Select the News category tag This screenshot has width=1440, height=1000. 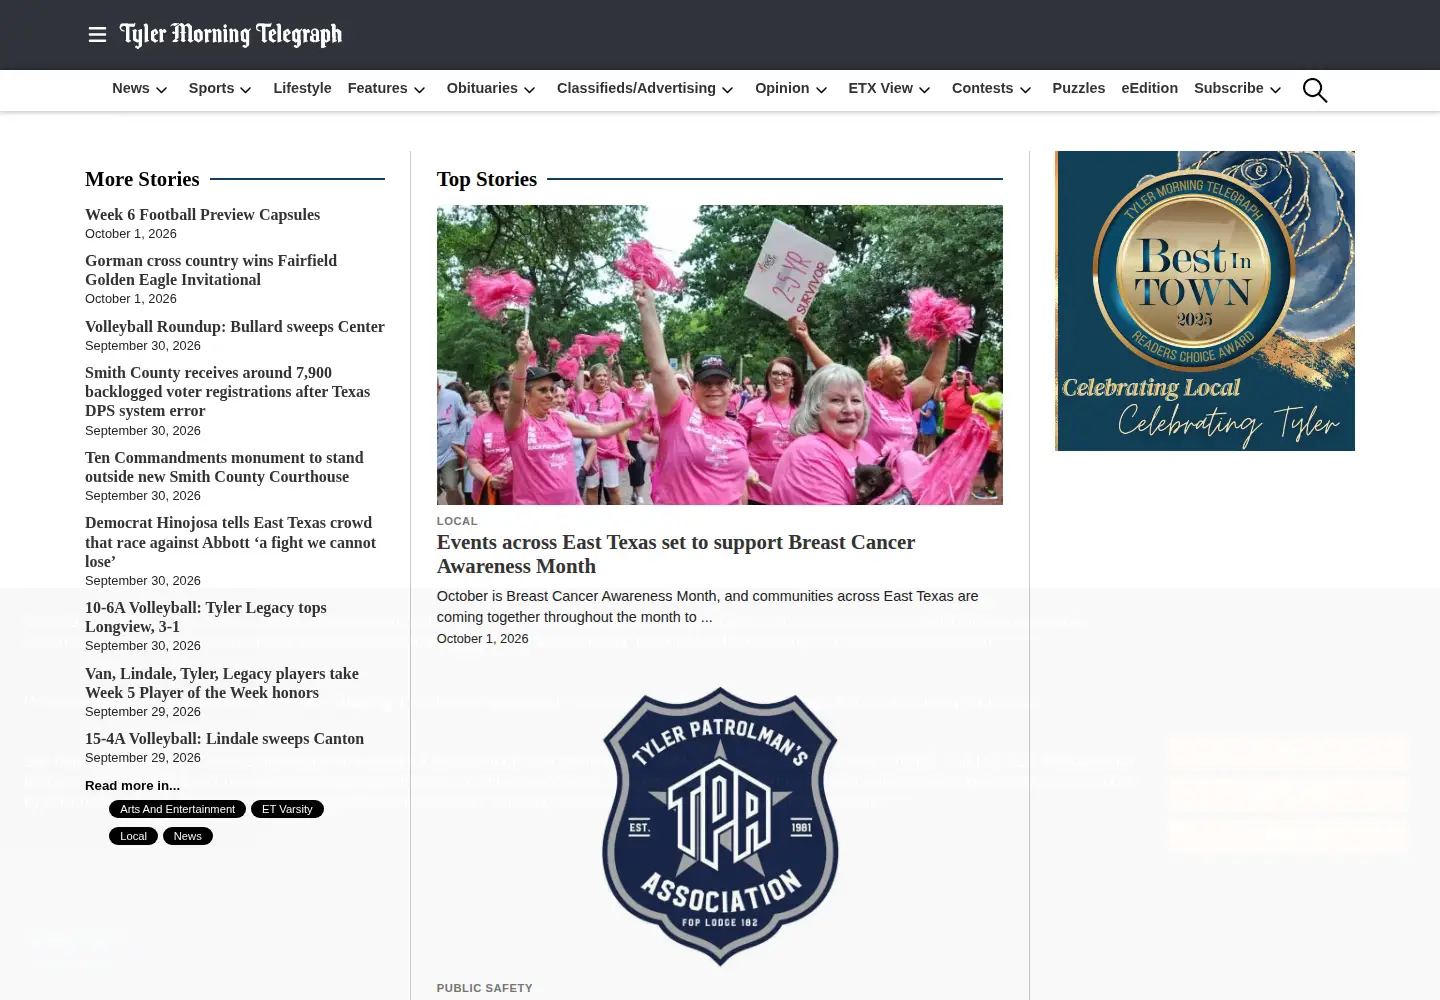(x=188, y=836)
